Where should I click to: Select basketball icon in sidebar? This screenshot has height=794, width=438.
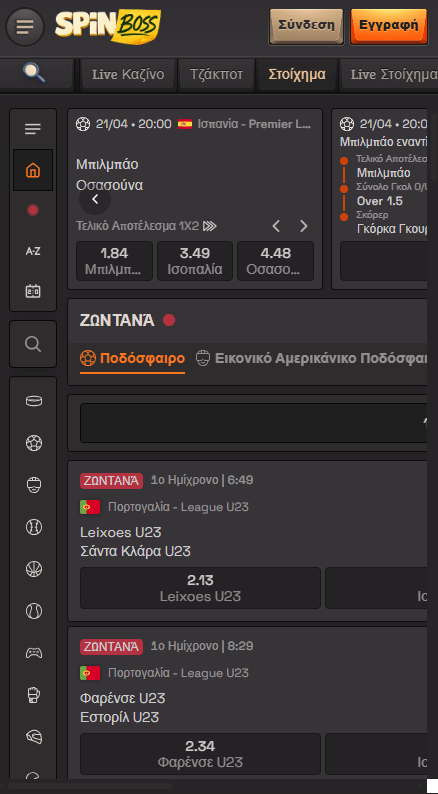click(x=34, y=569)
